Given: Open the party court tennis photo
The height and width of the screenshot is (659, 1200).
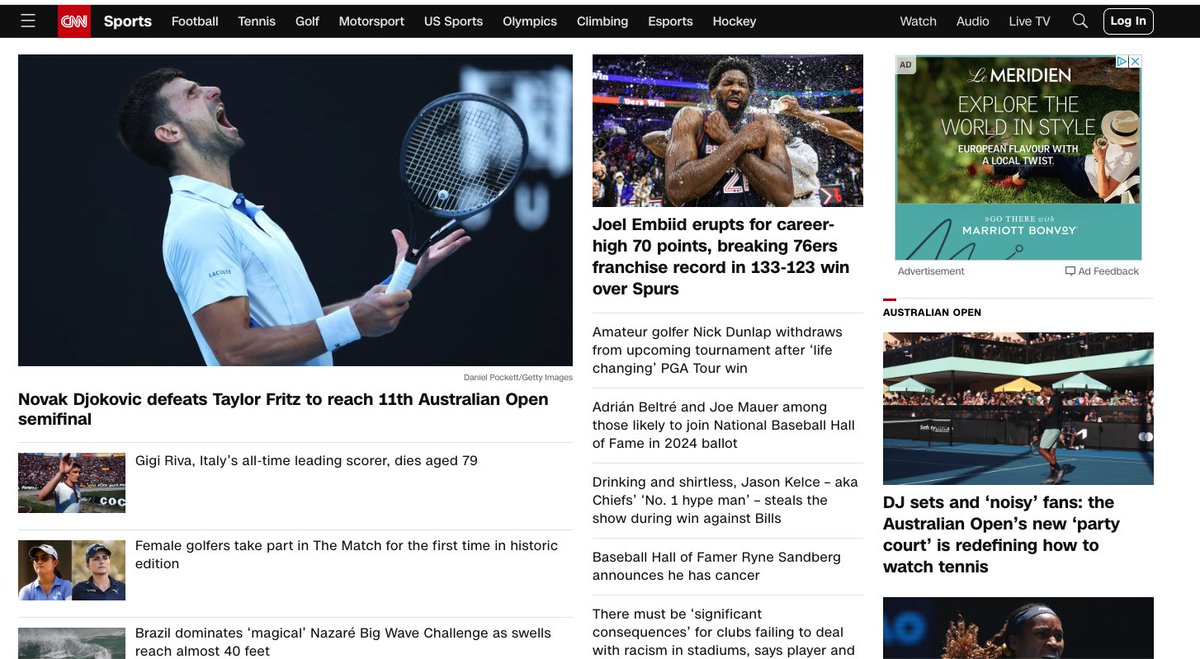Looking at the screenshot, I should [1018, 408].
